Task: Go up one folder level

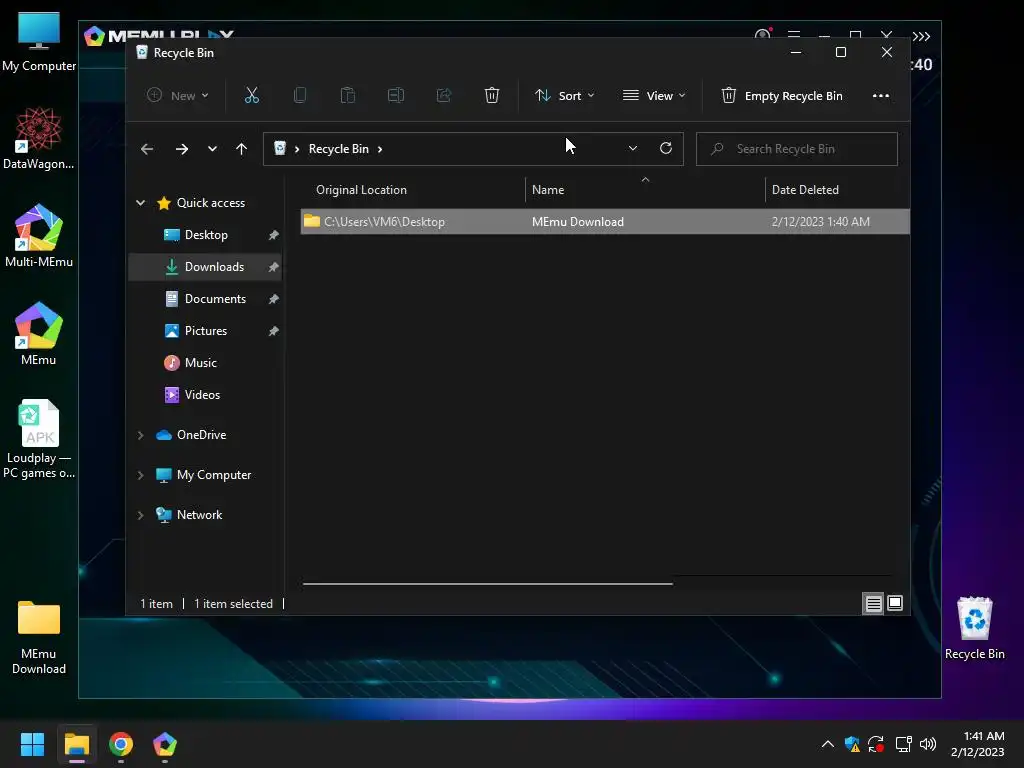Action: (x=242, y=149)
